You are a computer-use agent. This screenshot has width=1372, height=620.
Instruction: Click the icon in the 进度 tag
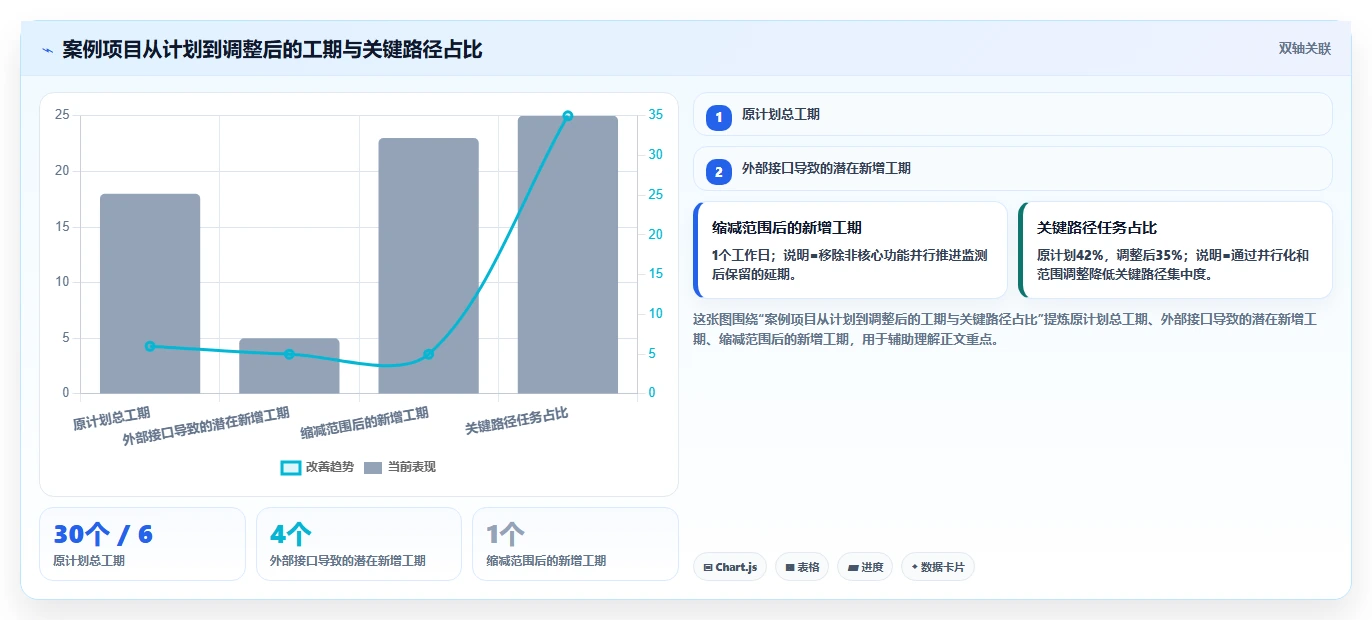pos(853,568)
